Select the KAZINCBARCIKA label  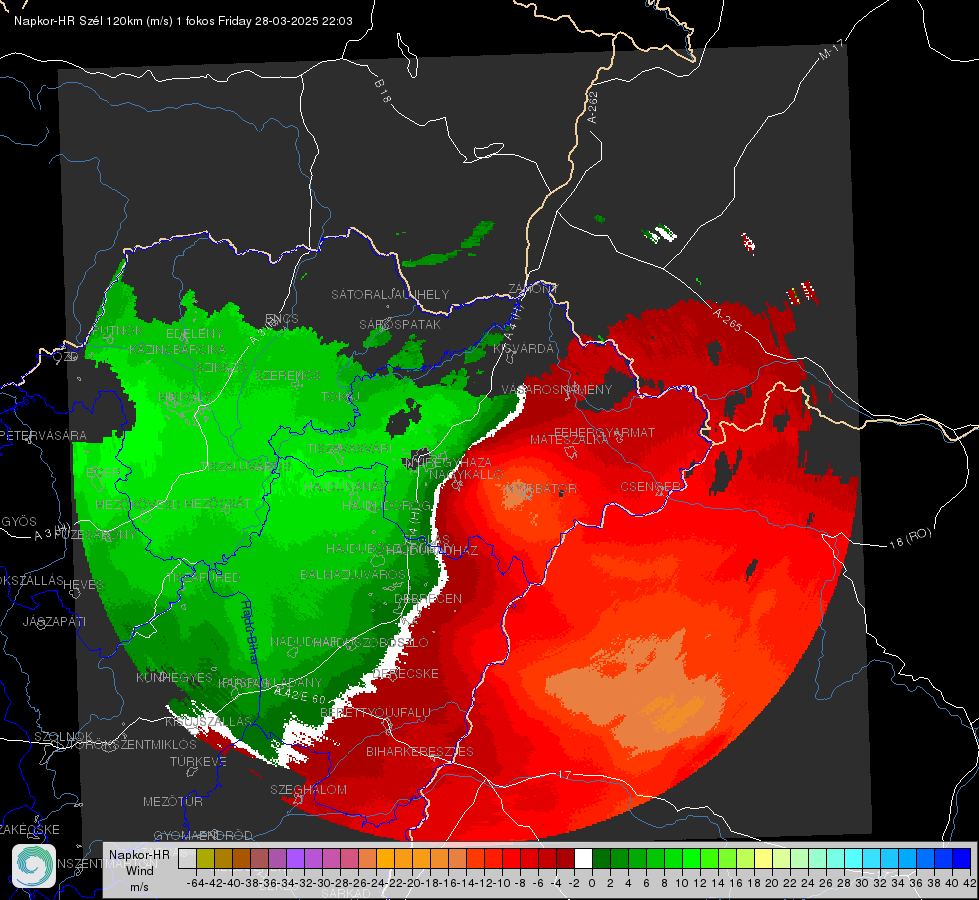tap(177, 349)
